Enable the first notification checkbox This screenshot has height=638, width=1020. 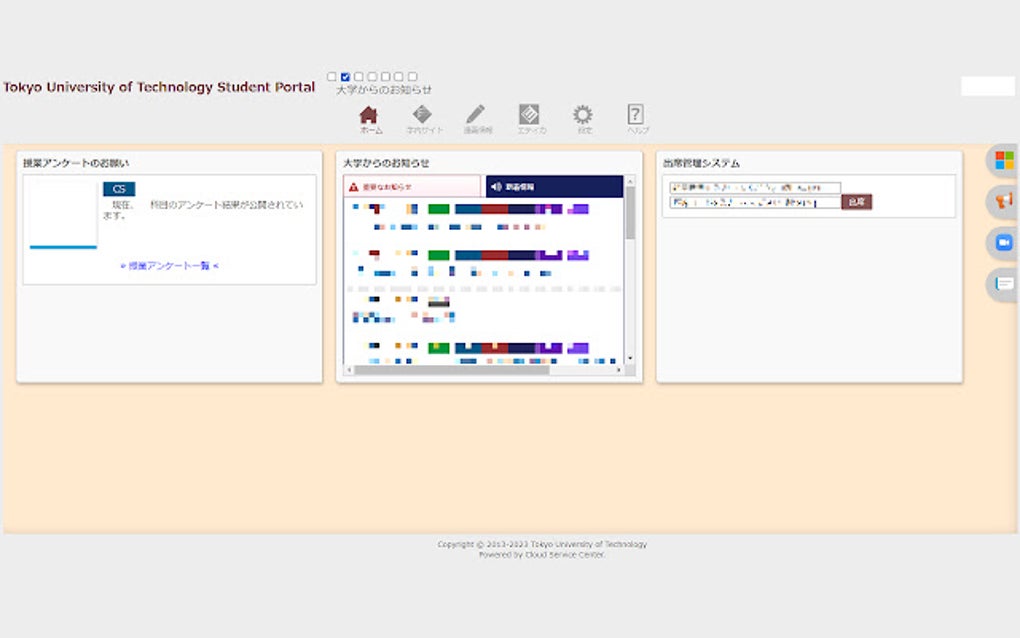click(331, 75)
